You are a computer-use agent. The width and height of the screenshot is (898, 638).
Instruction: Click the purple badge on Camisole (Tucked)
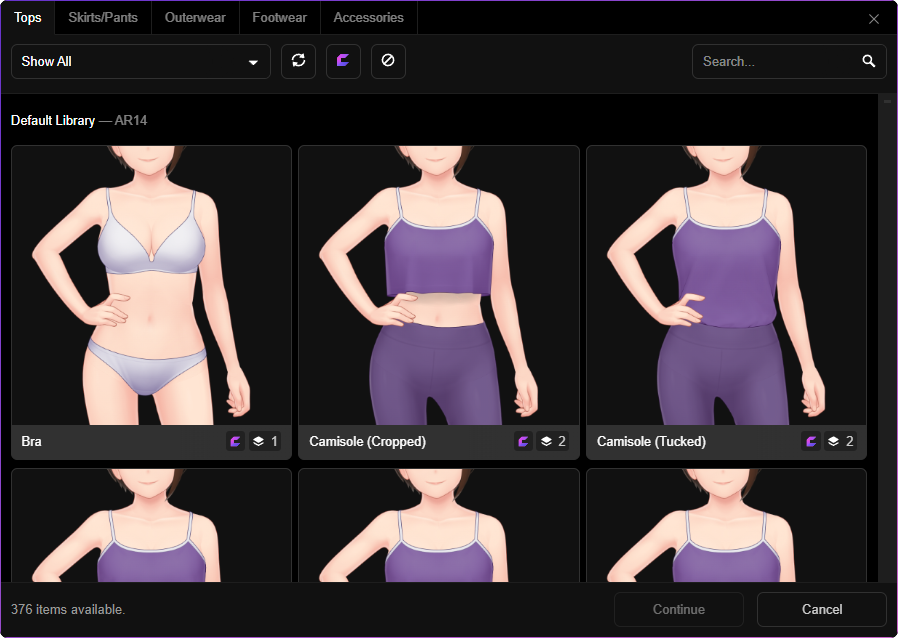pos(811,442)
